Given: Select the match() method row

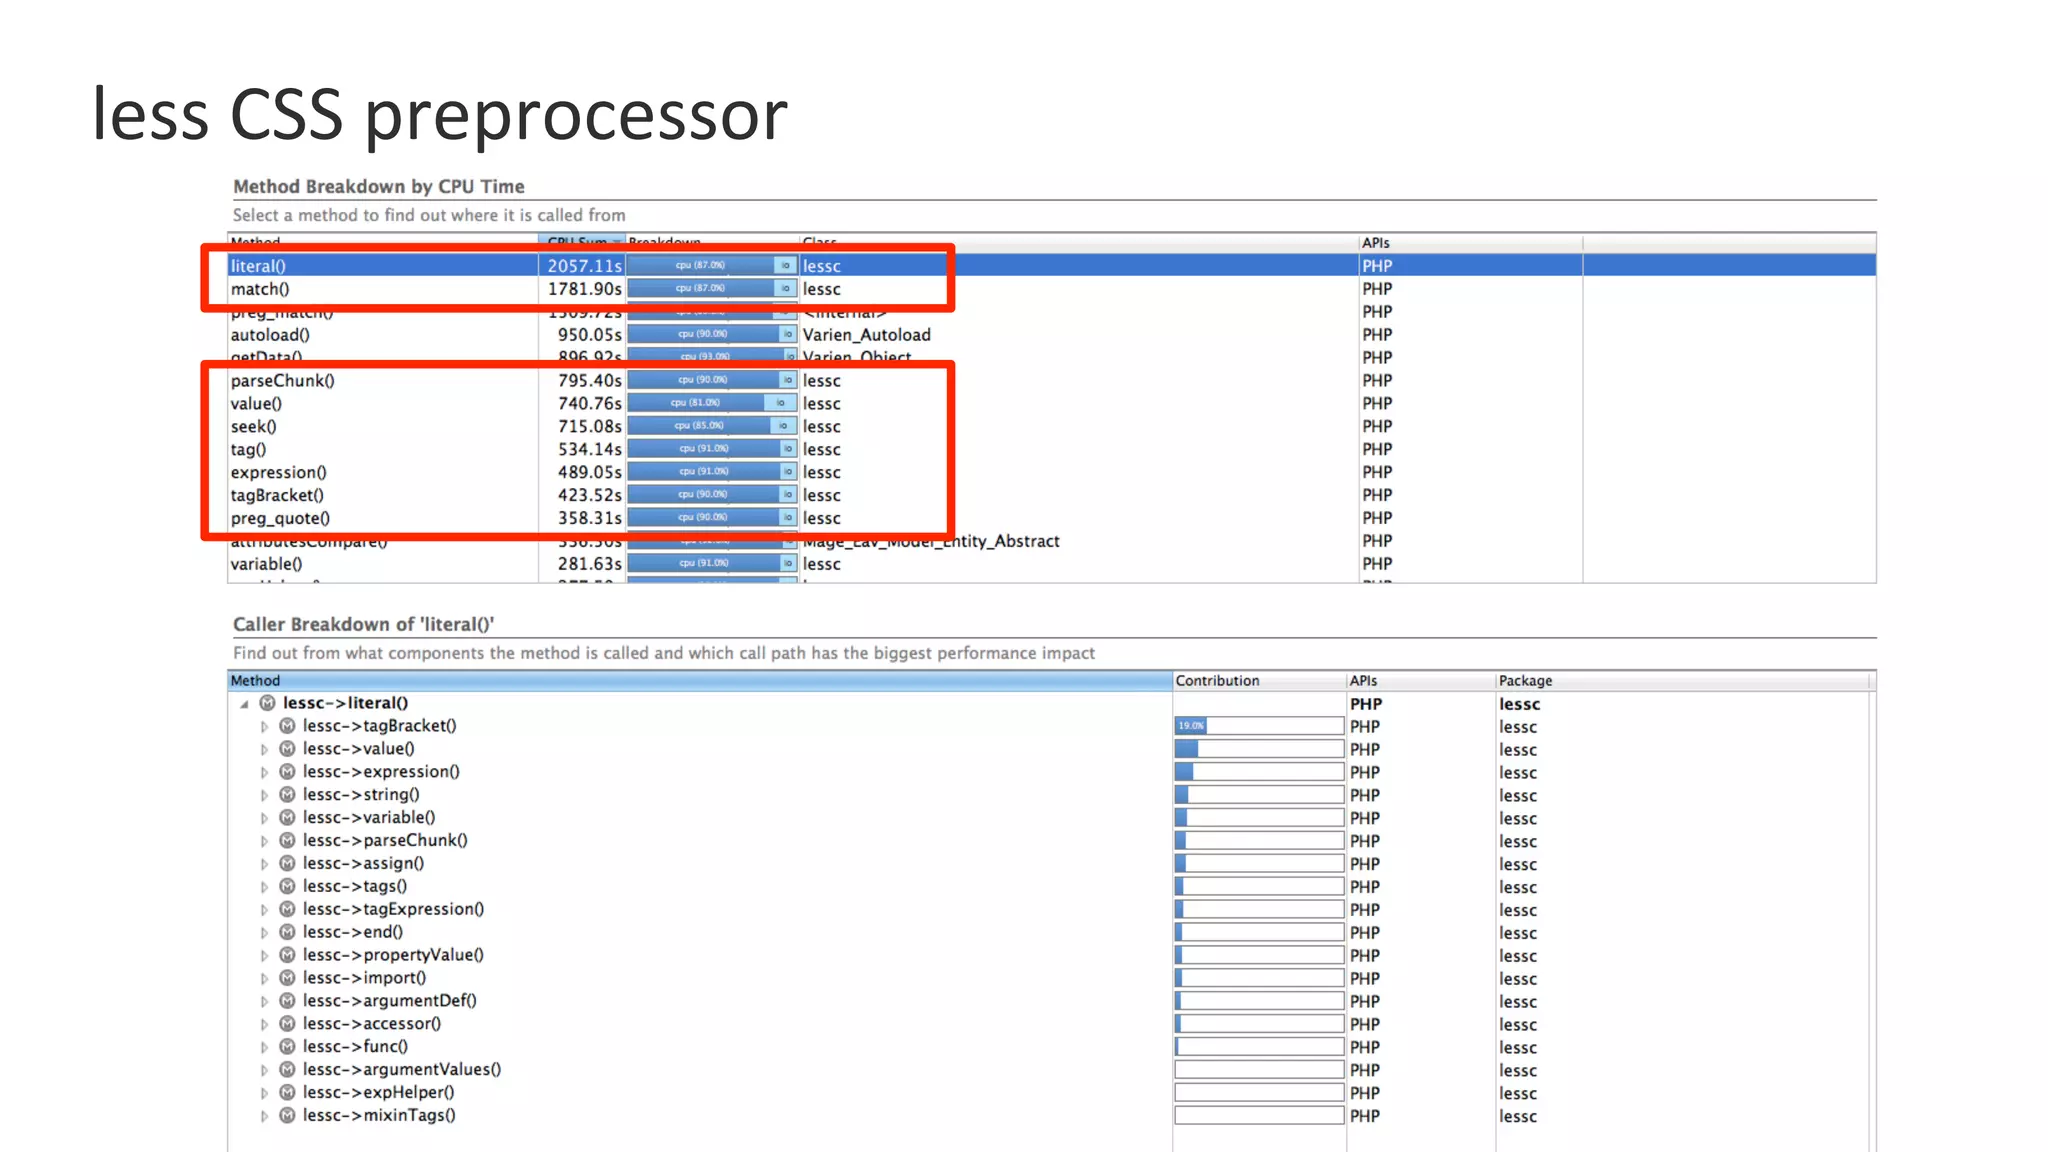Looking at the screenshot, I should (1052, 289).
